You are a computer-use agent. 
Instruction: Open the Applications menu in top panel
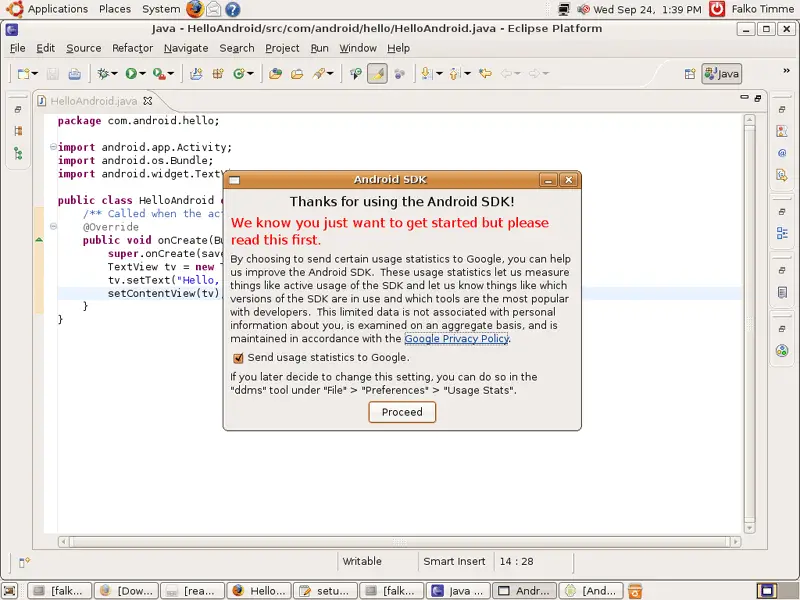click(58, 9)
